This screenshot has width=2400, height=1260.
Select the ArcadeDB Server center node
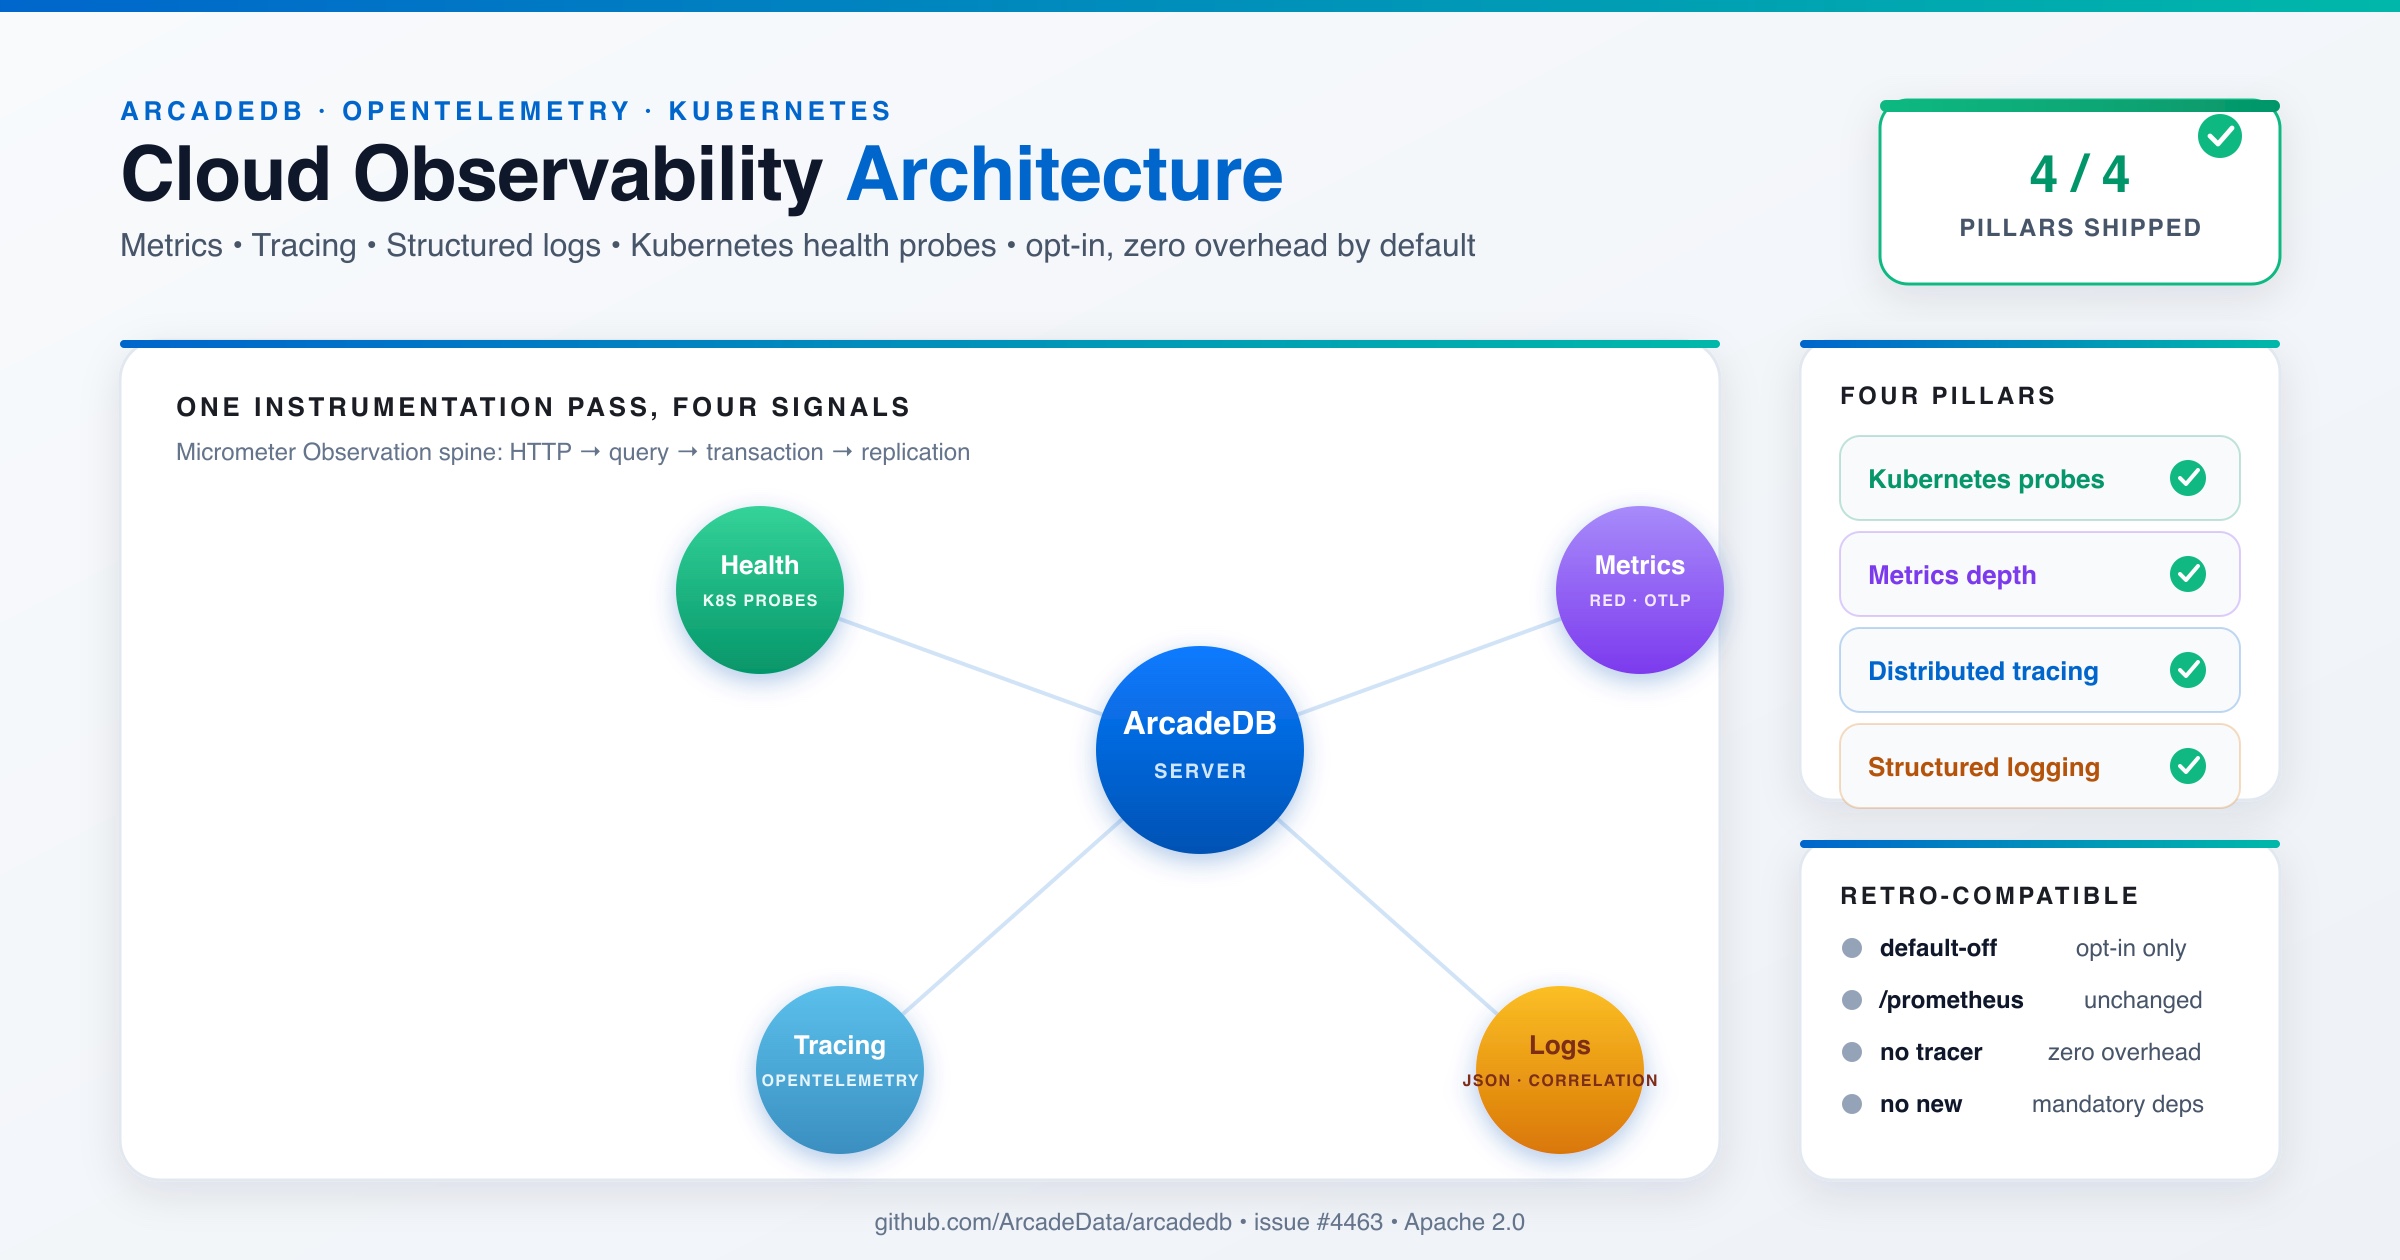click(1200, 750)
